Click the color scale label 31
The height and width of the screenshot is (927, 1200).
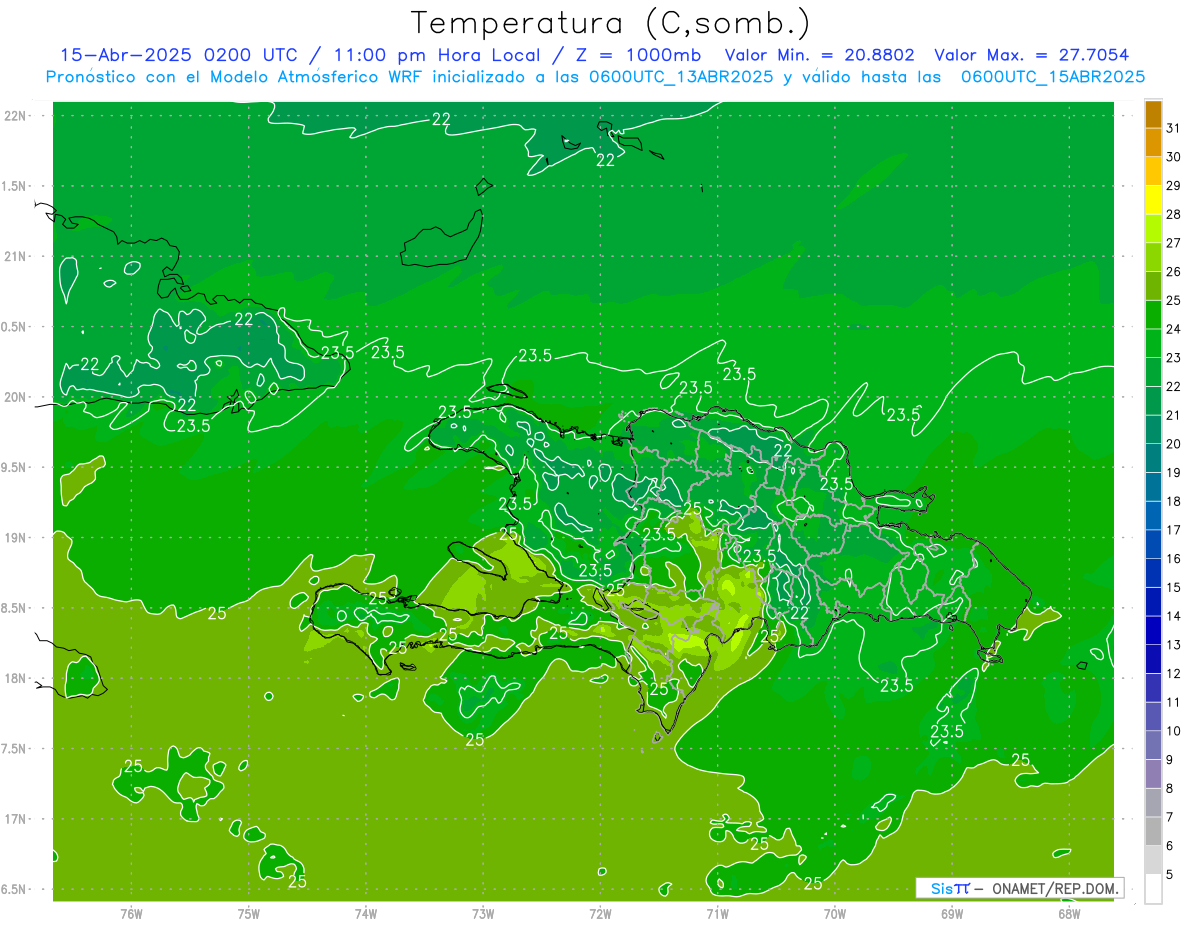tap(1173, 128)
